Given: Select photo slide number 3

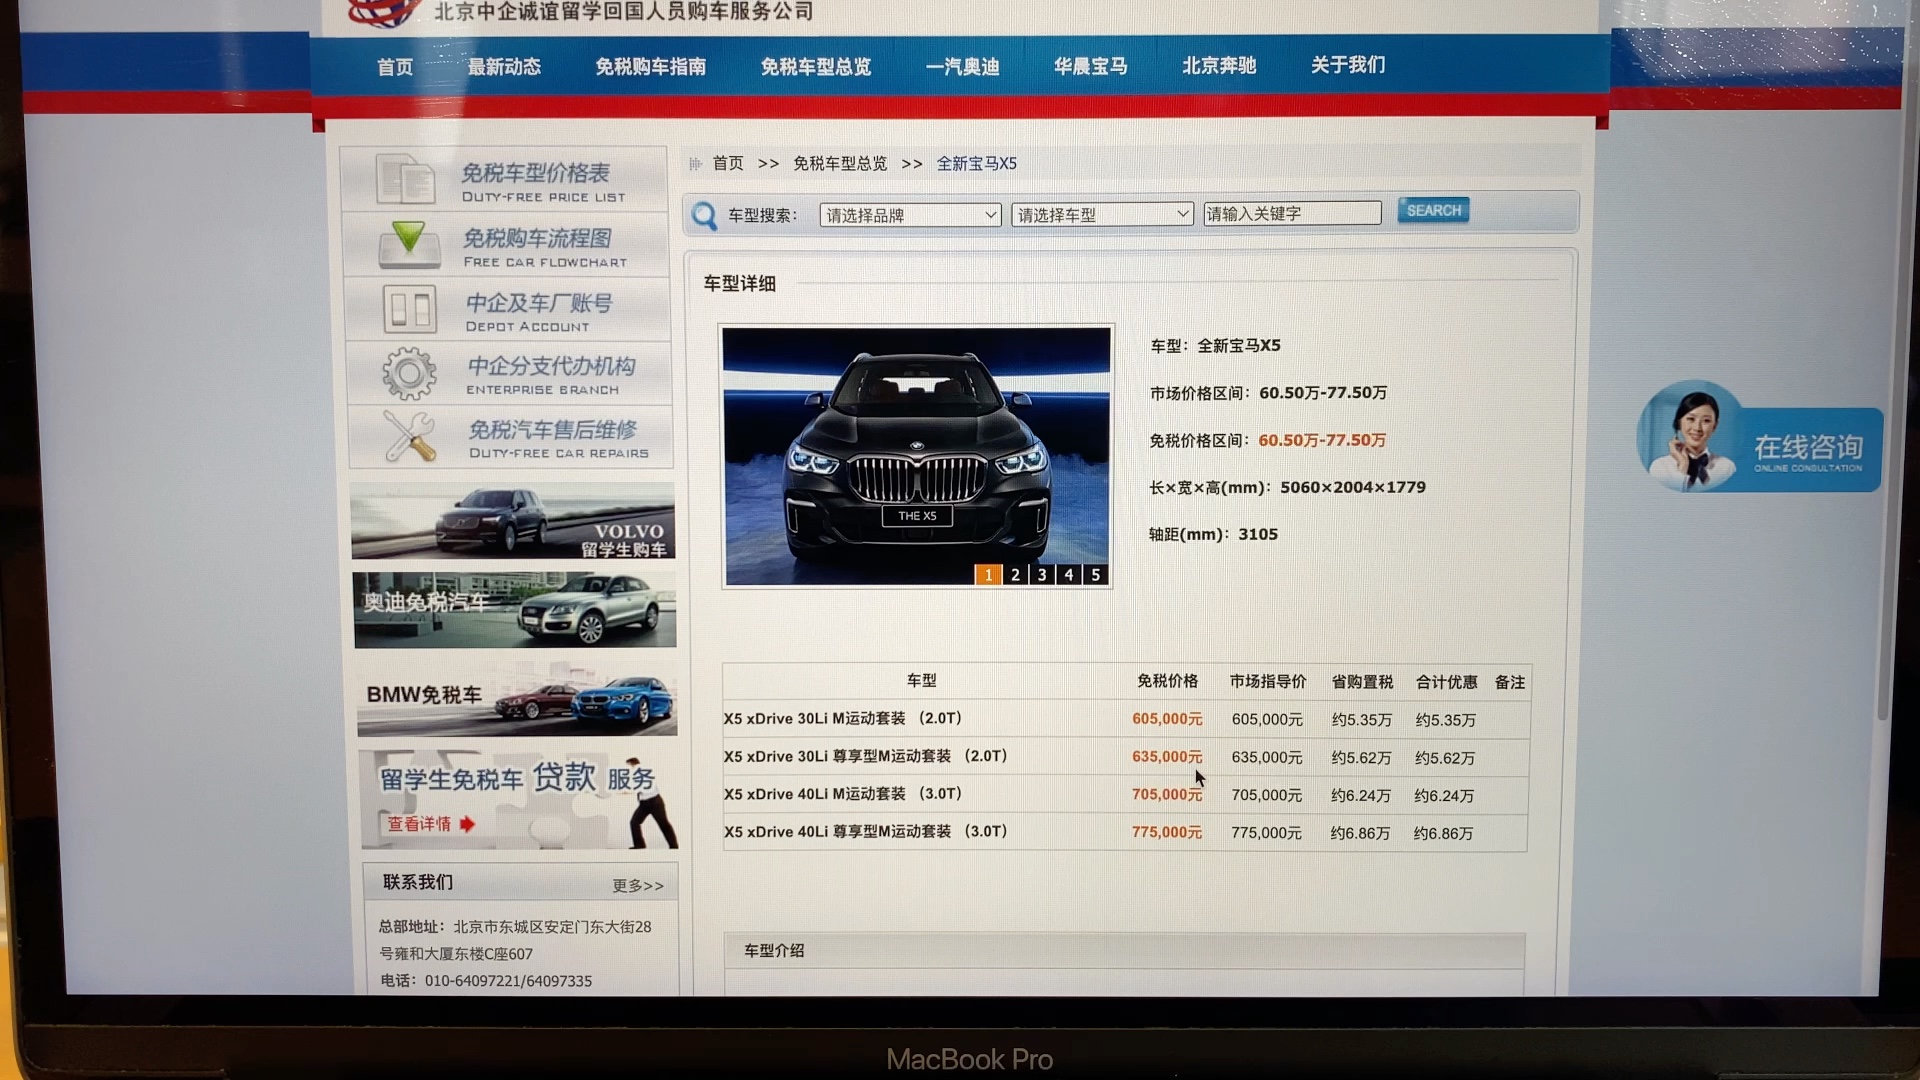Looking at the screenshot, I should coord(1042,575).
